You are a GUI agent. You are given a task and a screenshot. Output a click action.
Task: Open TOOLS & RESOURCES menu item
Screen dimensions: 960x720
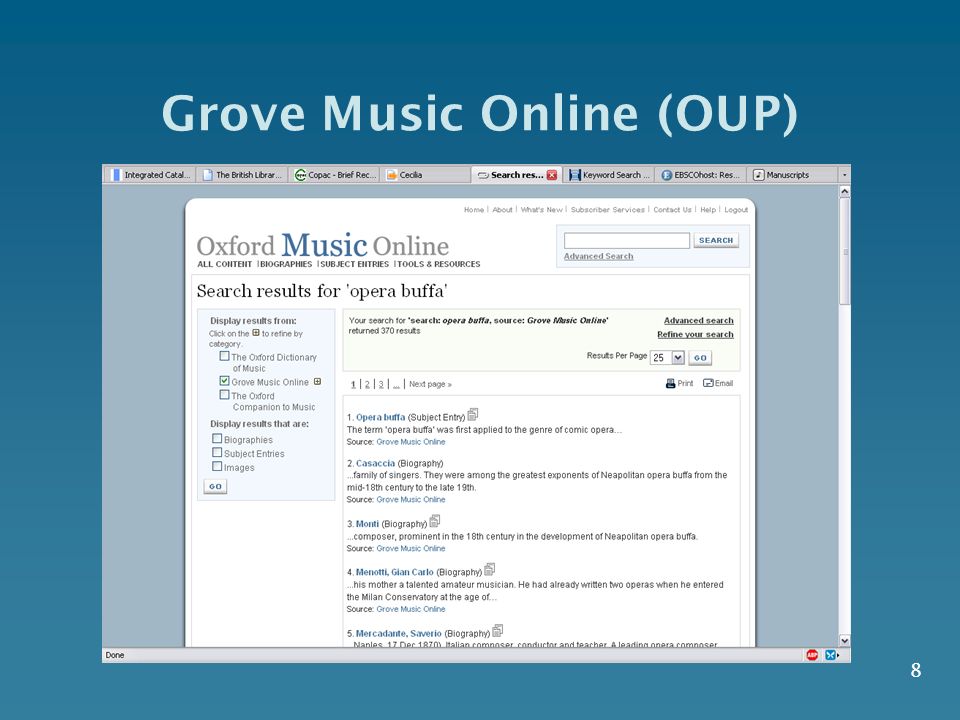point(439,264)
